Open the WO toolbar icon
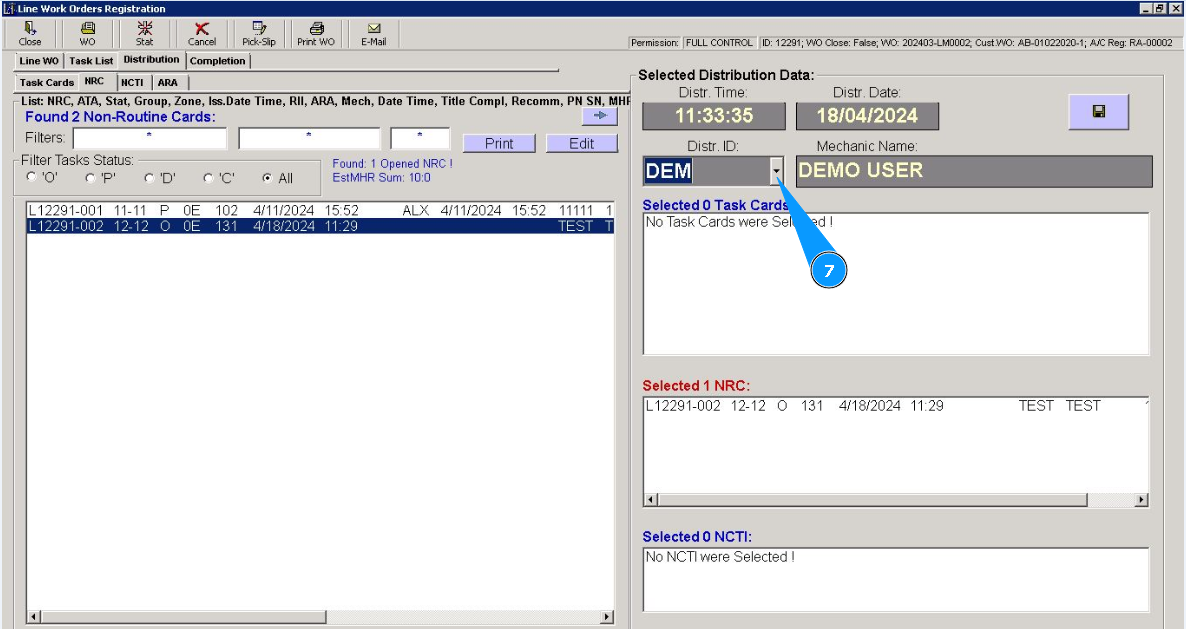This screenshot has width=1186, height=629. pos(88,34)
